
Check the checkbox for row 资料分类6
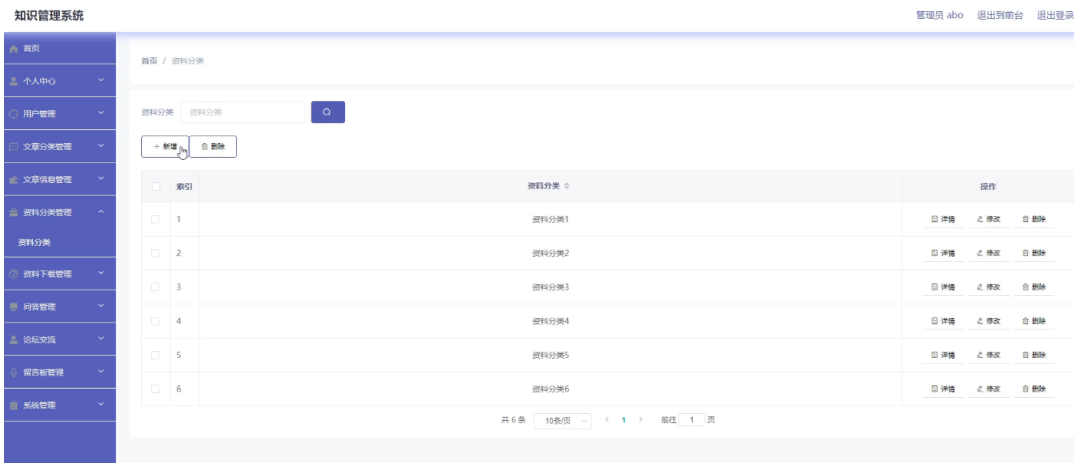pos(156,389)
